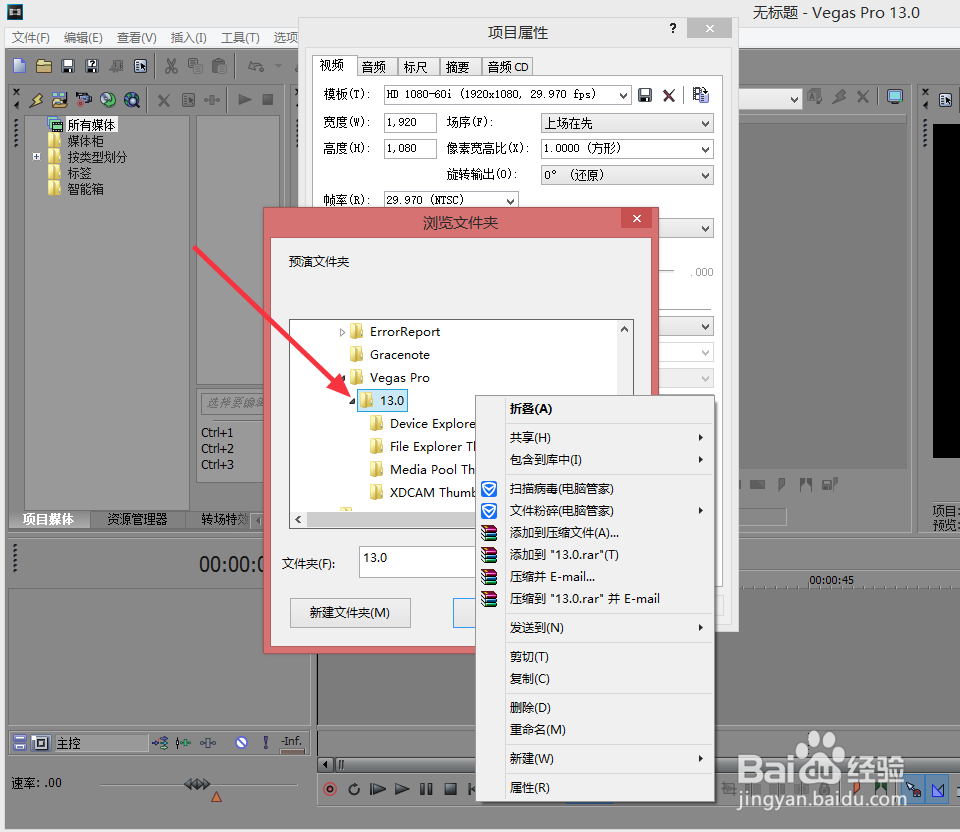Collapse the 13.0 folder arrow

pos(352,402)
